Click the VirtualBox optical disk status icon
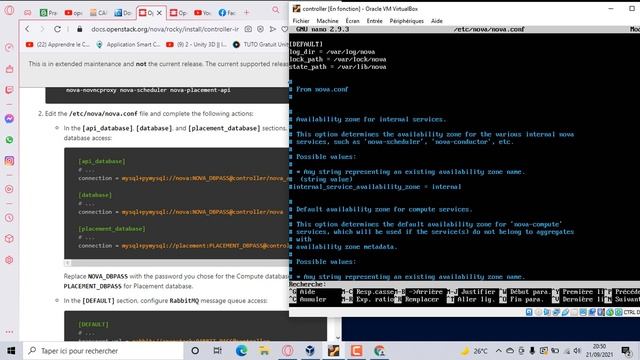The height and width of the screenshot is (360, 640). (538, 312)
